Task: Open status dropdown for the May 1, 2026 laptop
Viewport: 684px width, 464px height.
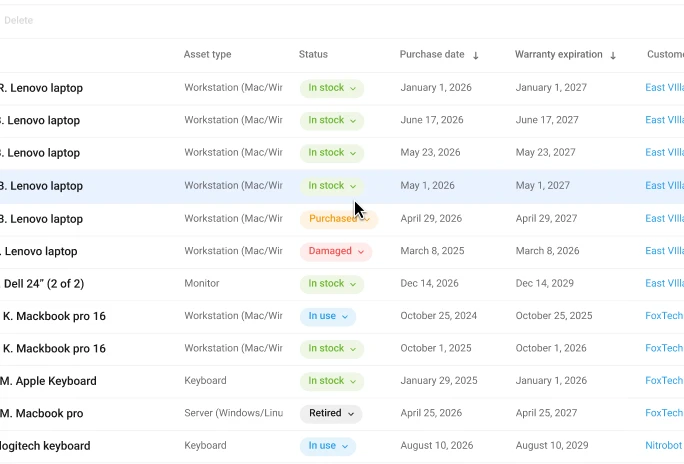Action: click(x=332, y=186)
